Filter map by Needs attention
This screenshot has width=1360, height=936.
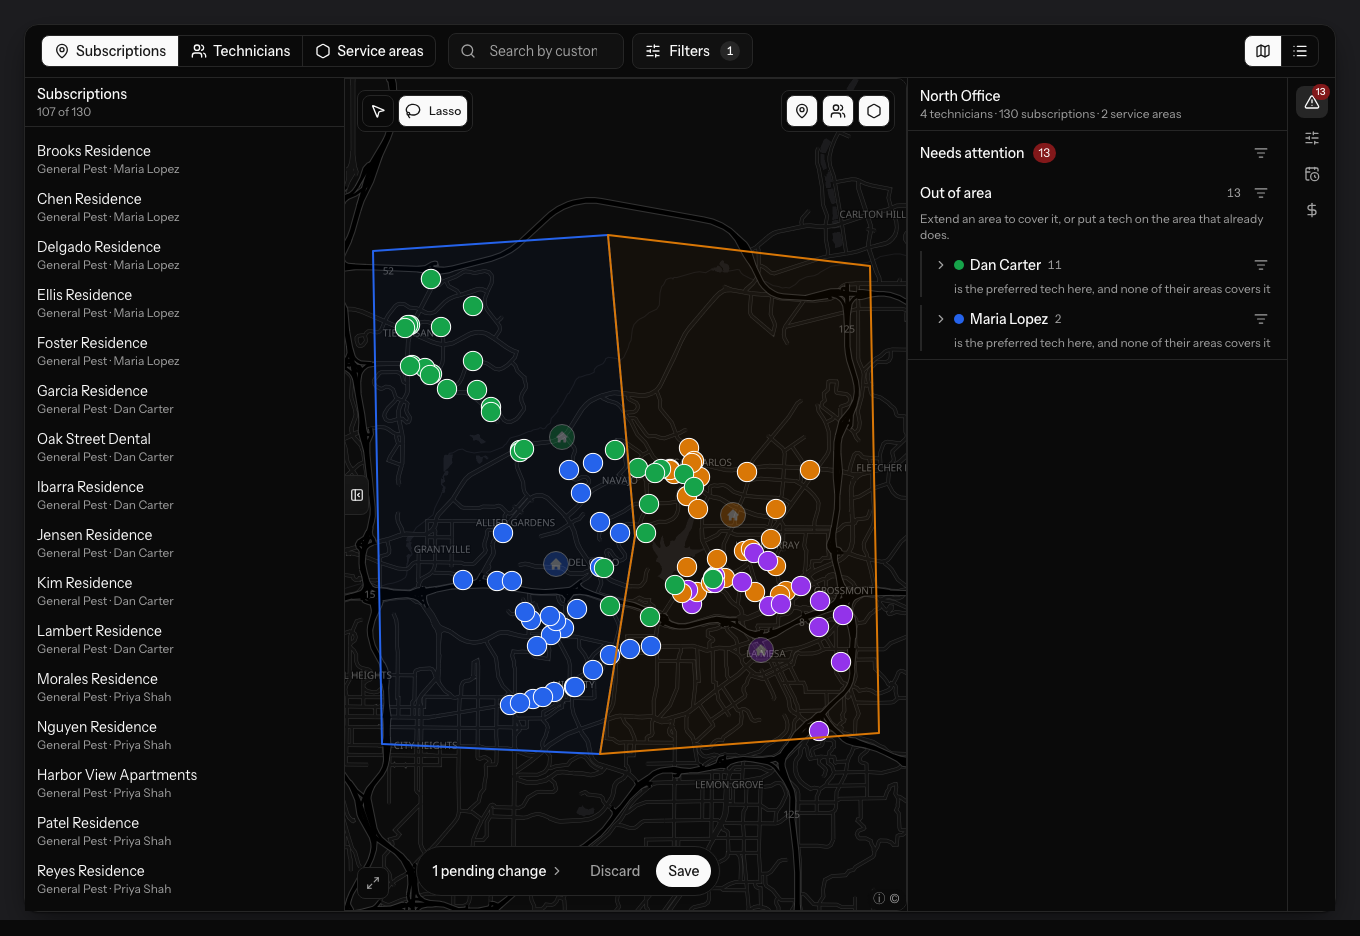tap(1261, 153)
